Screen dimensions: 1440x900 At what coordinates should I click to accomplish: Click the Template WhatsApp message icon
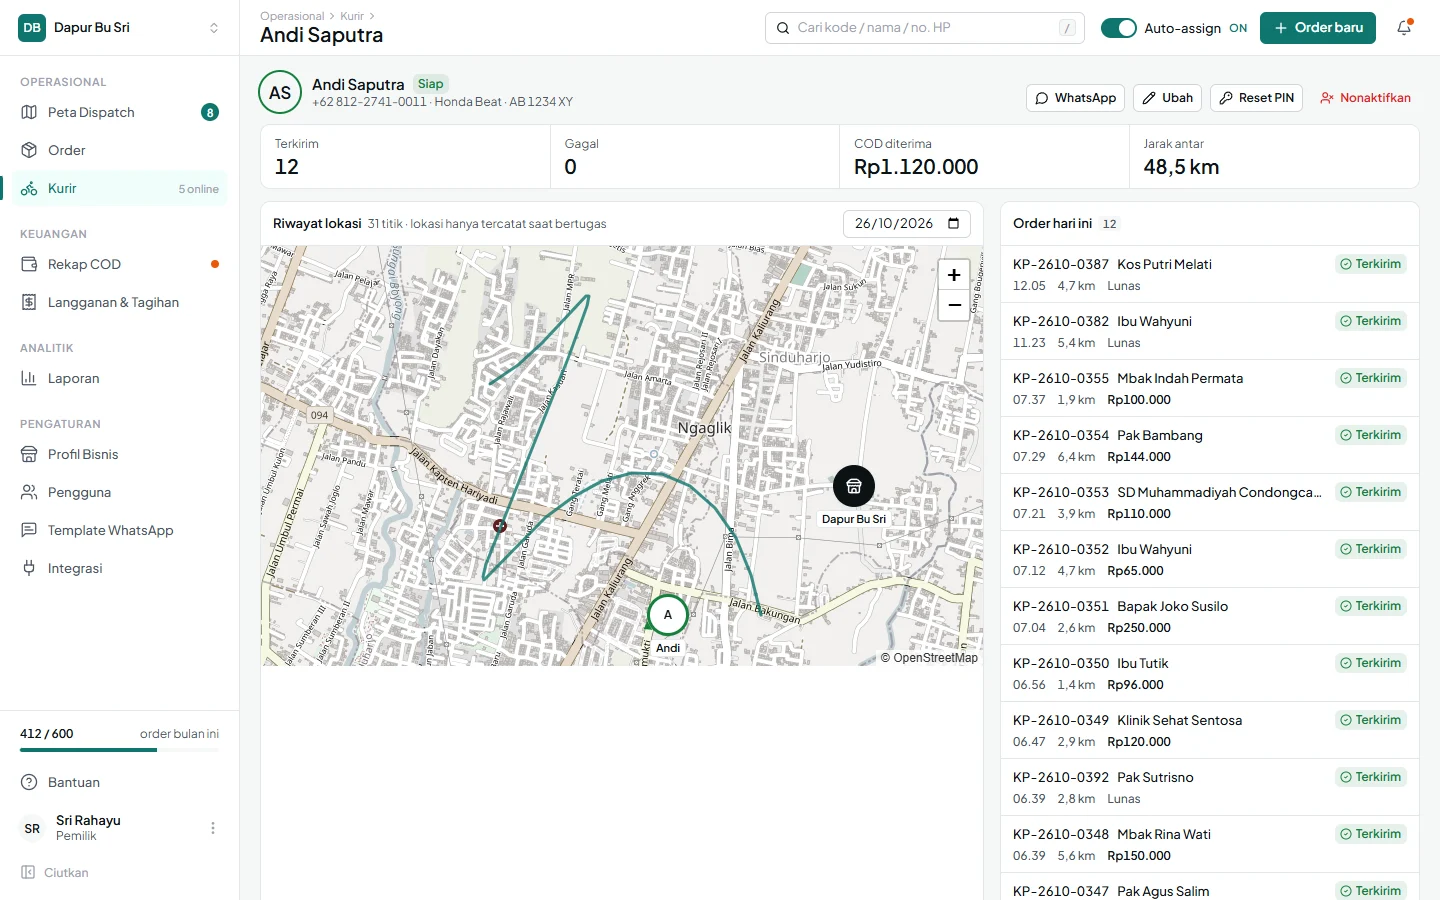pyautogui.click(x=29, y=530)
